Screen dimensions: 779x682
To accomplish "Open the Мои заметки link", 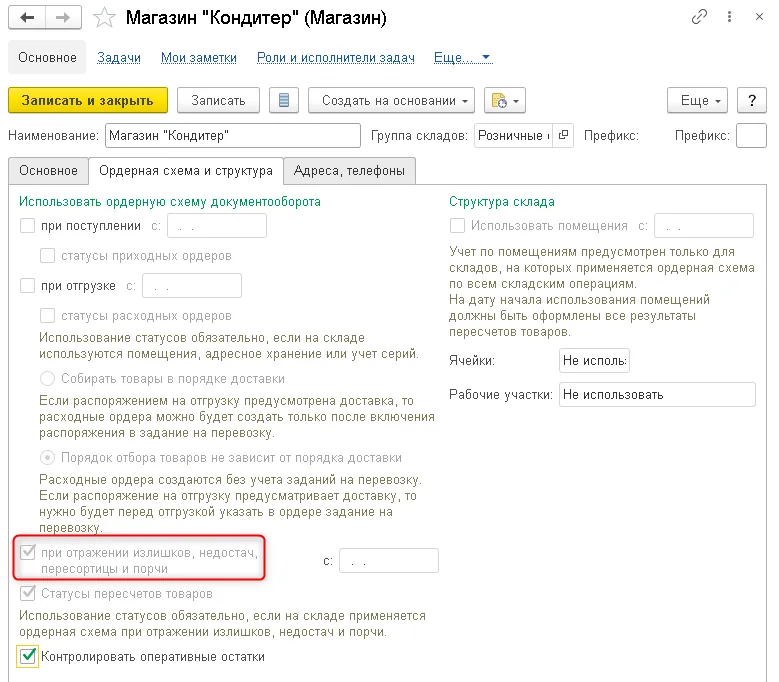I will (199, 58).
